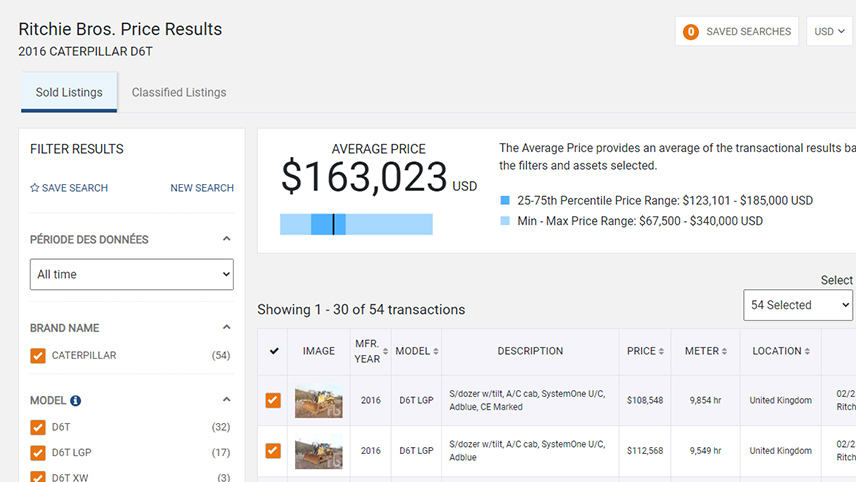
Task: Open thumbnail of the 9,549 hr dozer
Action: [x=319, y=451]
